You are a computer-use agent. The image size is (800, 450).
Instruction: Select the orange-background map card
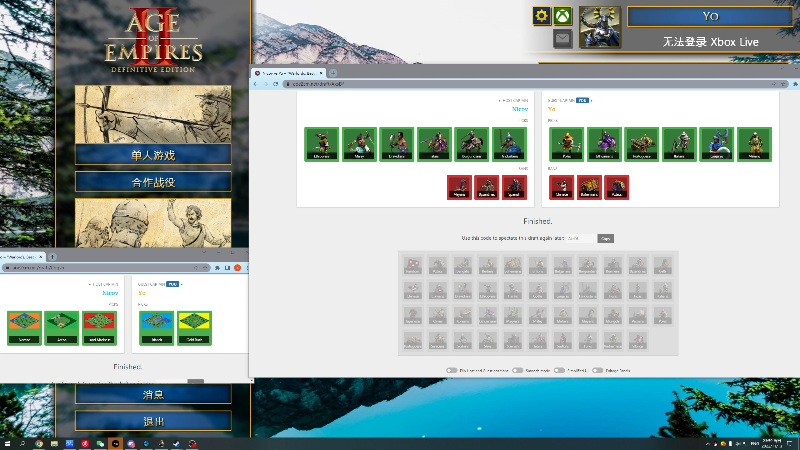pyautogui.click(x=24, y=328)
